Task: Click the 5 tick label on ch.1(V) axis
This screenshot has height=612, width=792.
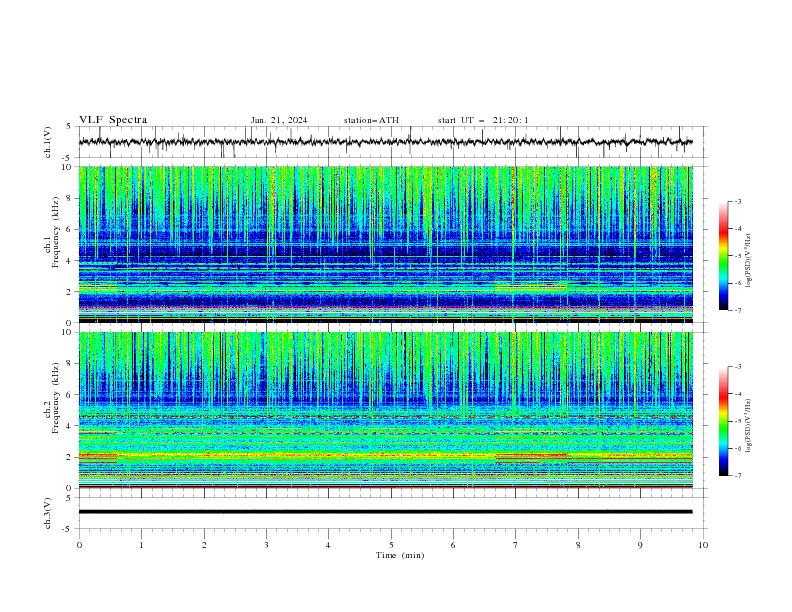Action: [69, 127]
